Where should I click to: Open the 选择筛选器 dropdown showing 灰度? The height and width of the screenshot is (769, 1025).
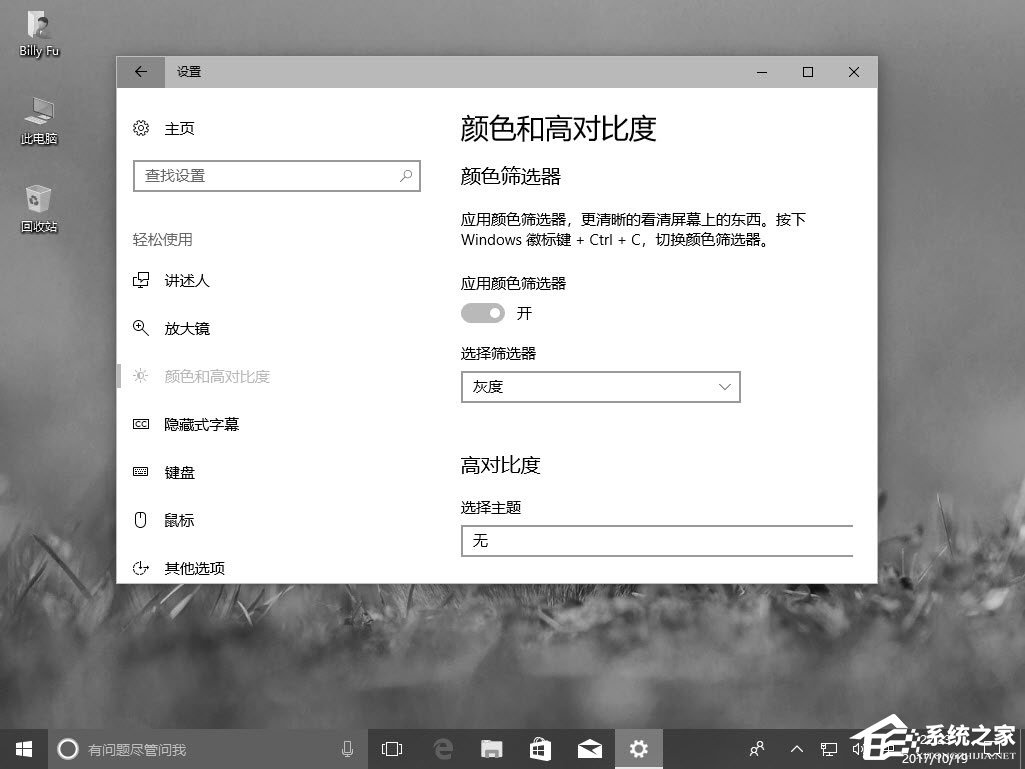[600, 387]
